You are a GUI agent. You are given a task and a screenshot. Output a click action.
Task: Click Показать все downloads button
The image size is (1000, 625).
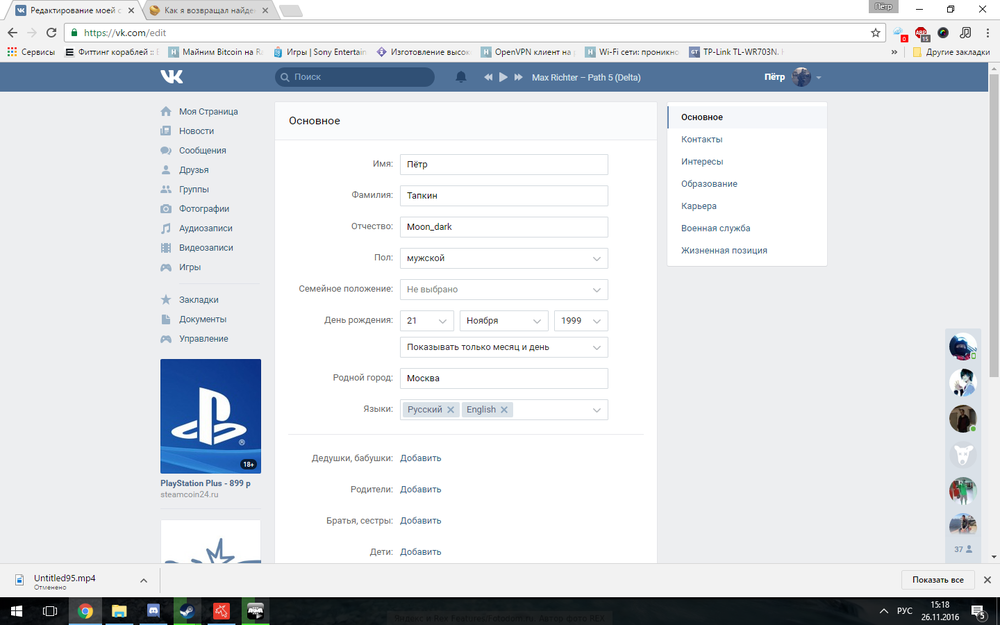938,580
